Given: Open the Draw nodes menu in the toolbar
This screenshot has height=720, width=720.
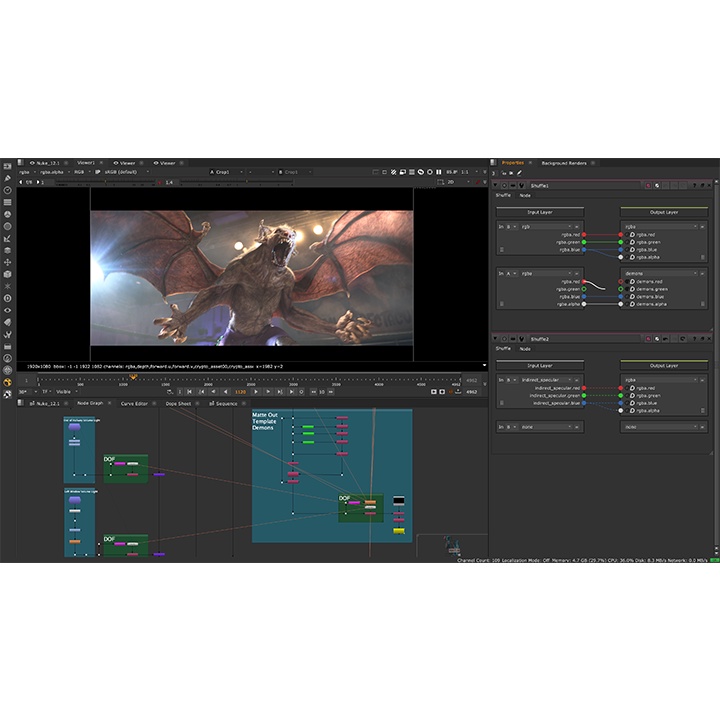Looking at the screenshot, I should point(7,178).
